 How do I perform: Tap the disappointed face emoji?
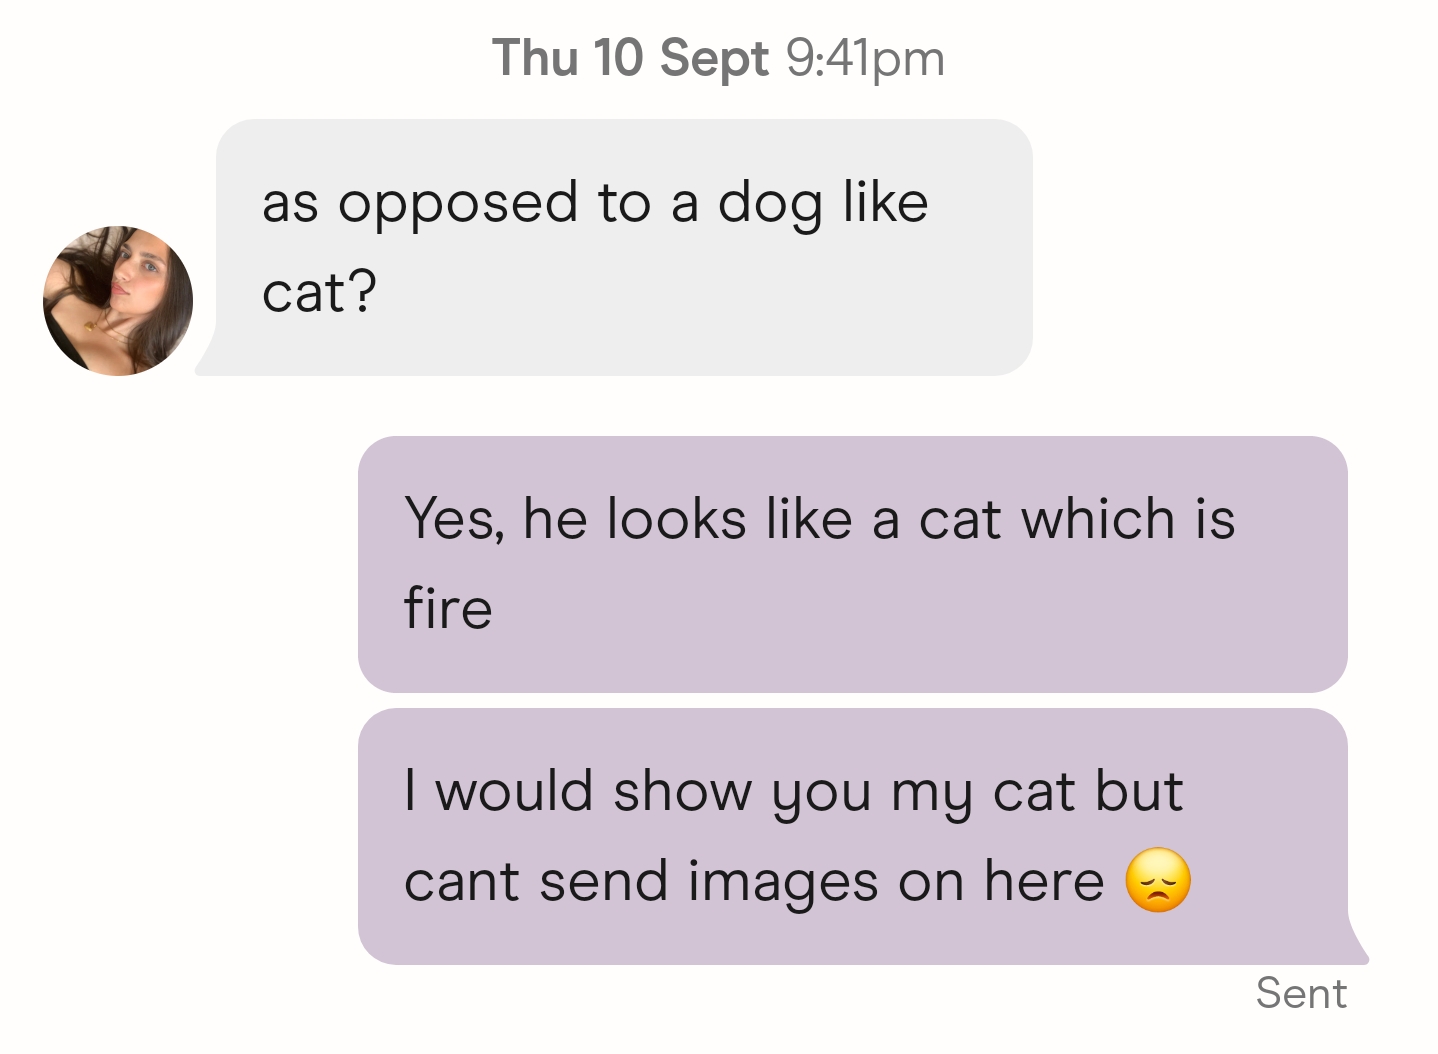pos(1158,881)
